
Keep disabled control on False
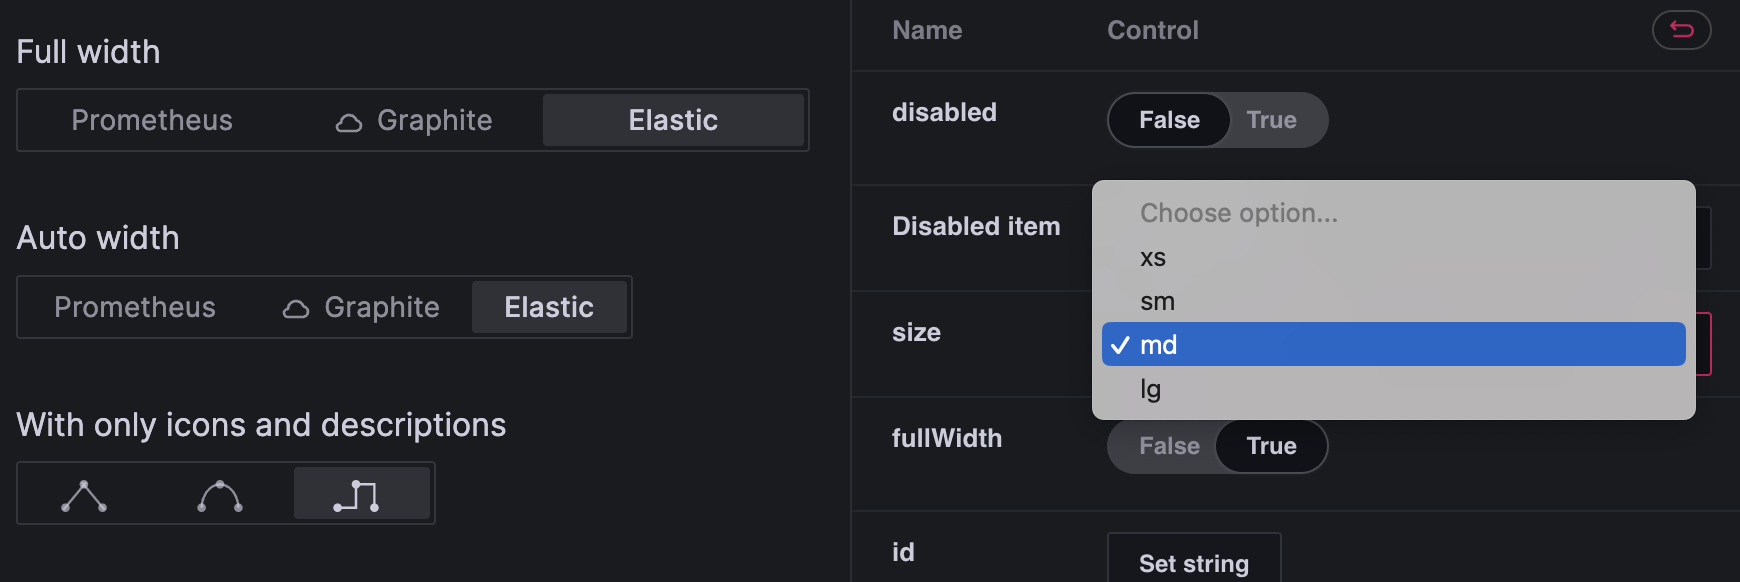(1168, 120)
